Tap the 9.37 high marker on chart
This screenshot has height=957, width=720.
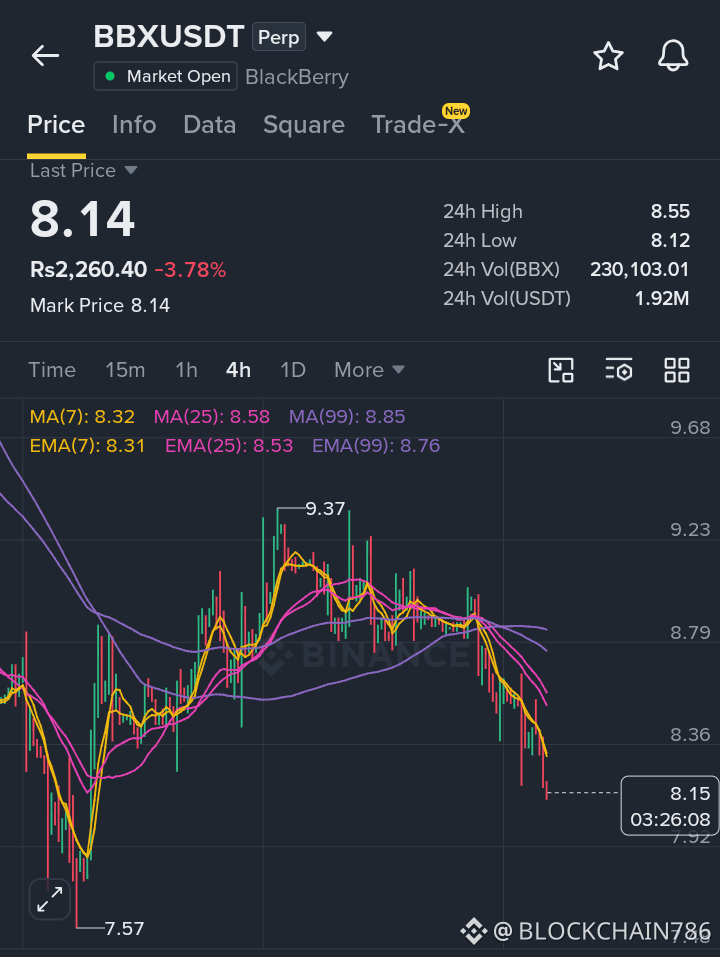click(325, 508)
